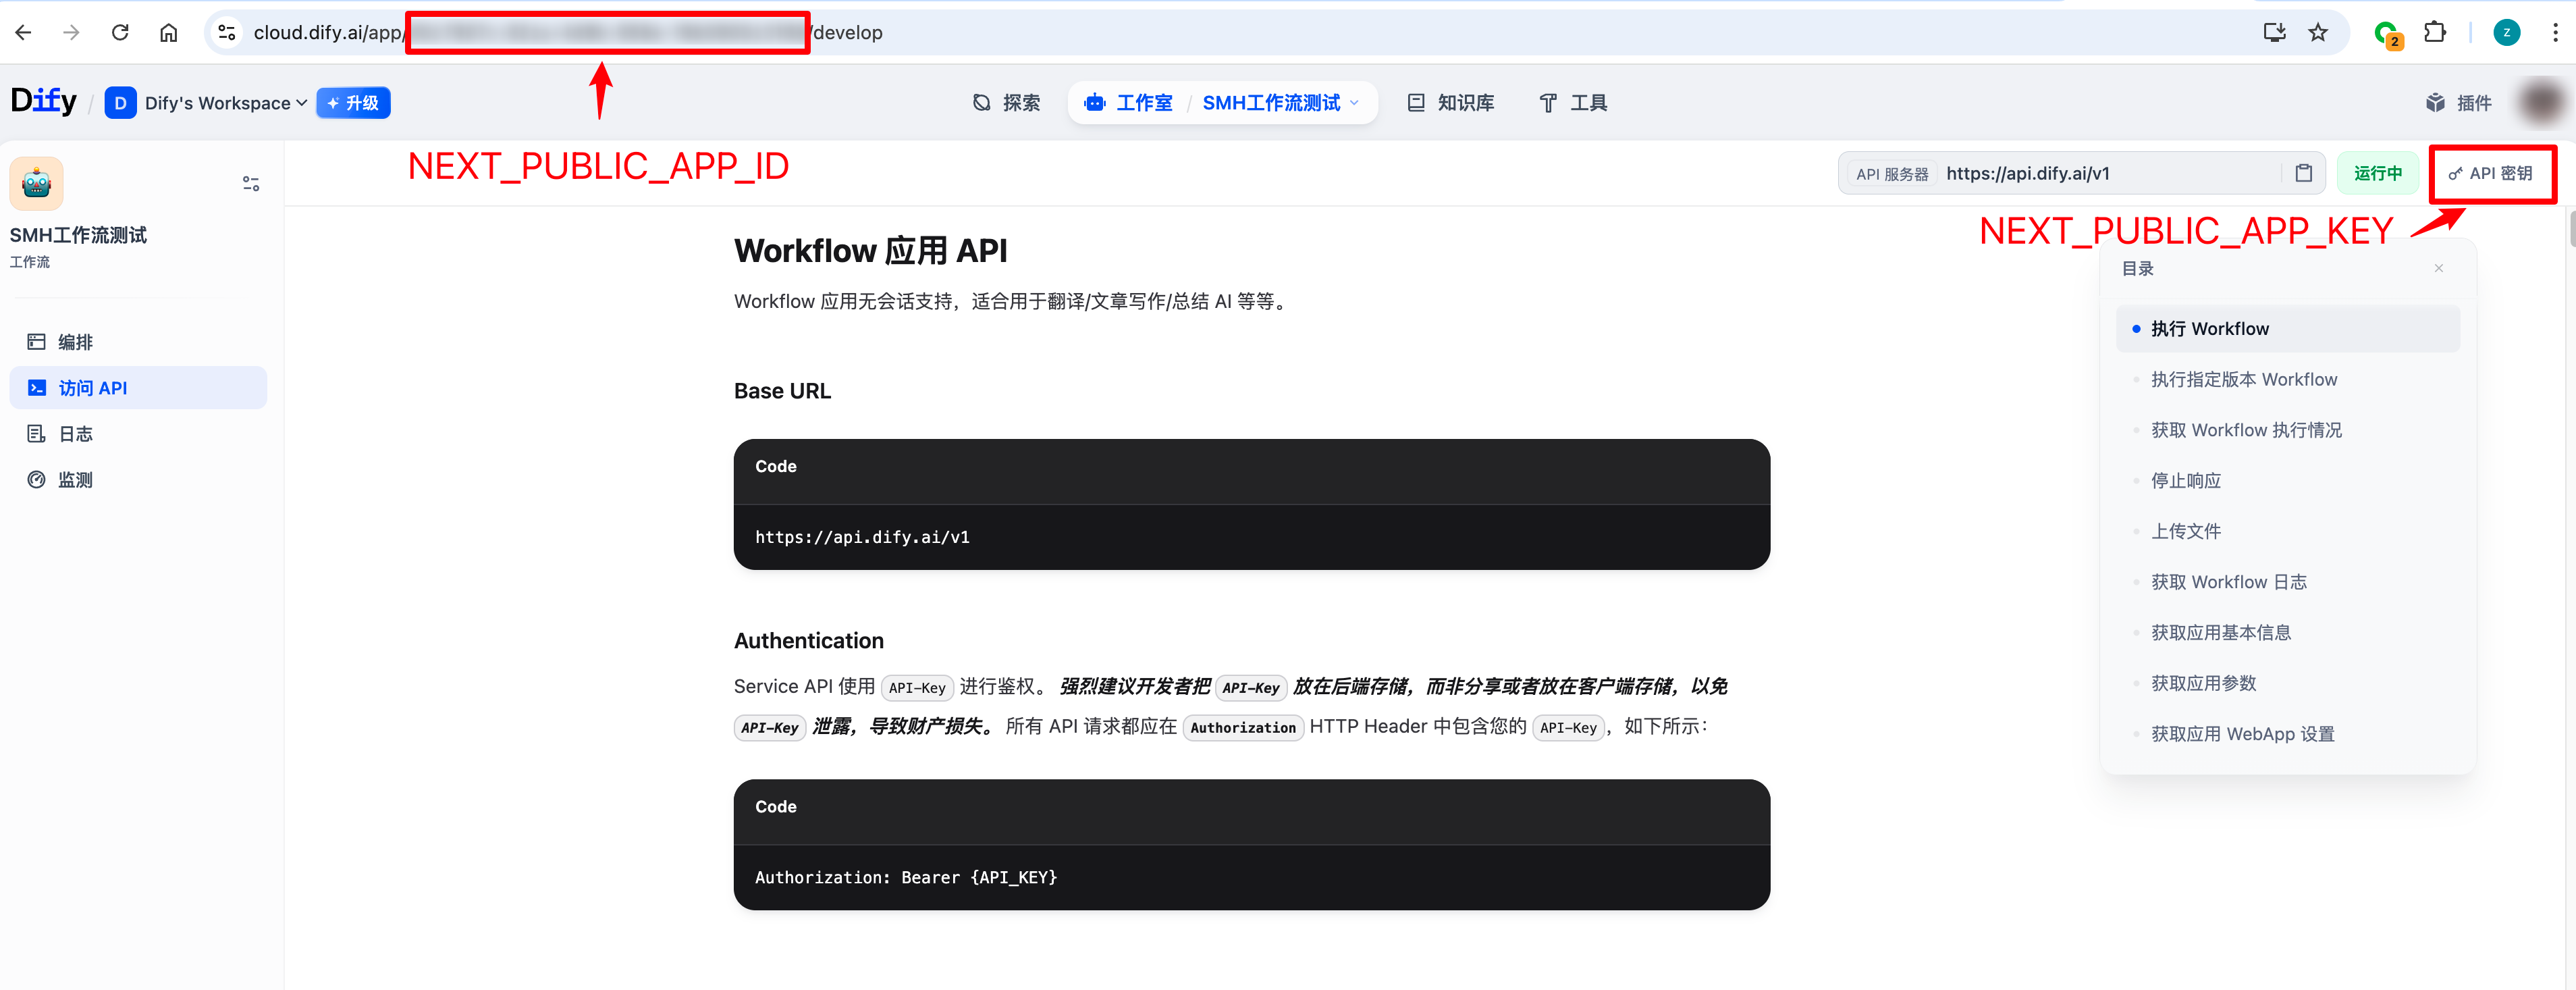2576x990 pixels.
Task: Open the browser extensions puzzle icon
Action: (x=2435, y=32)
